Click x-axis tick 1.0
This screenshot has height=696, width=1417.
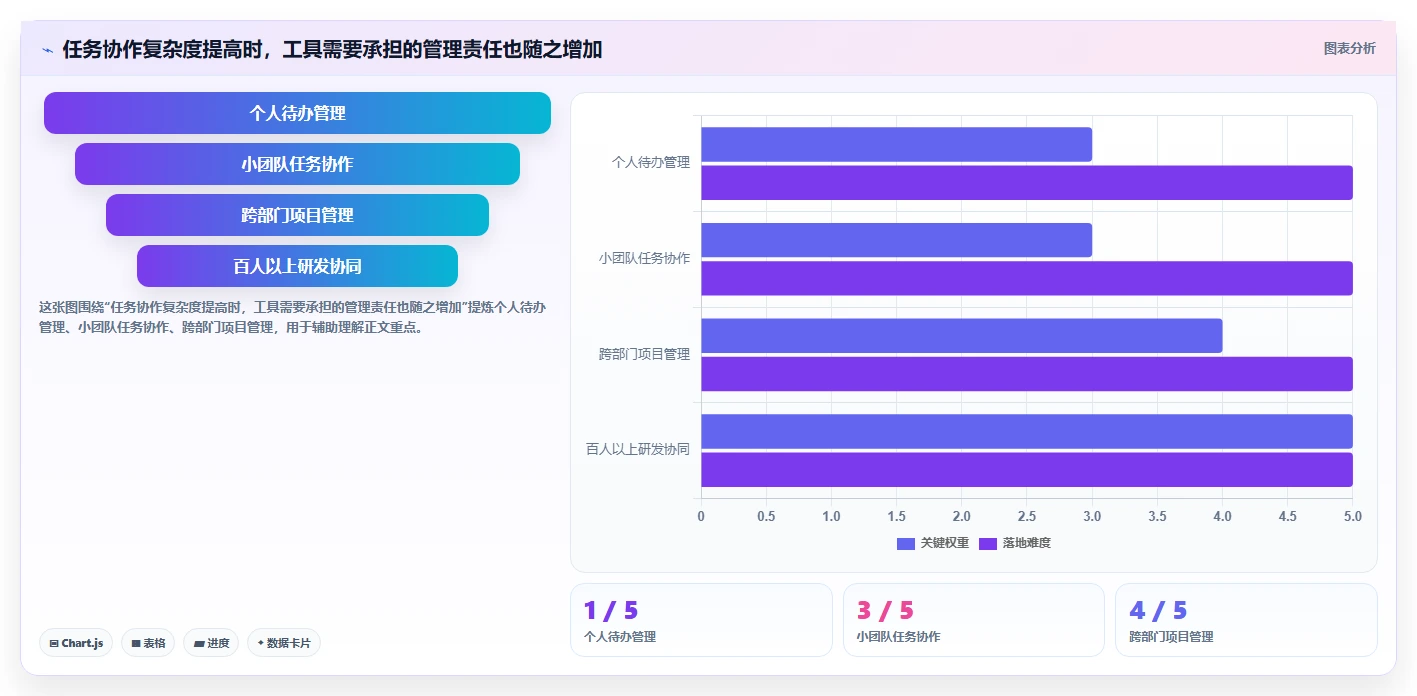pos(831,516)
